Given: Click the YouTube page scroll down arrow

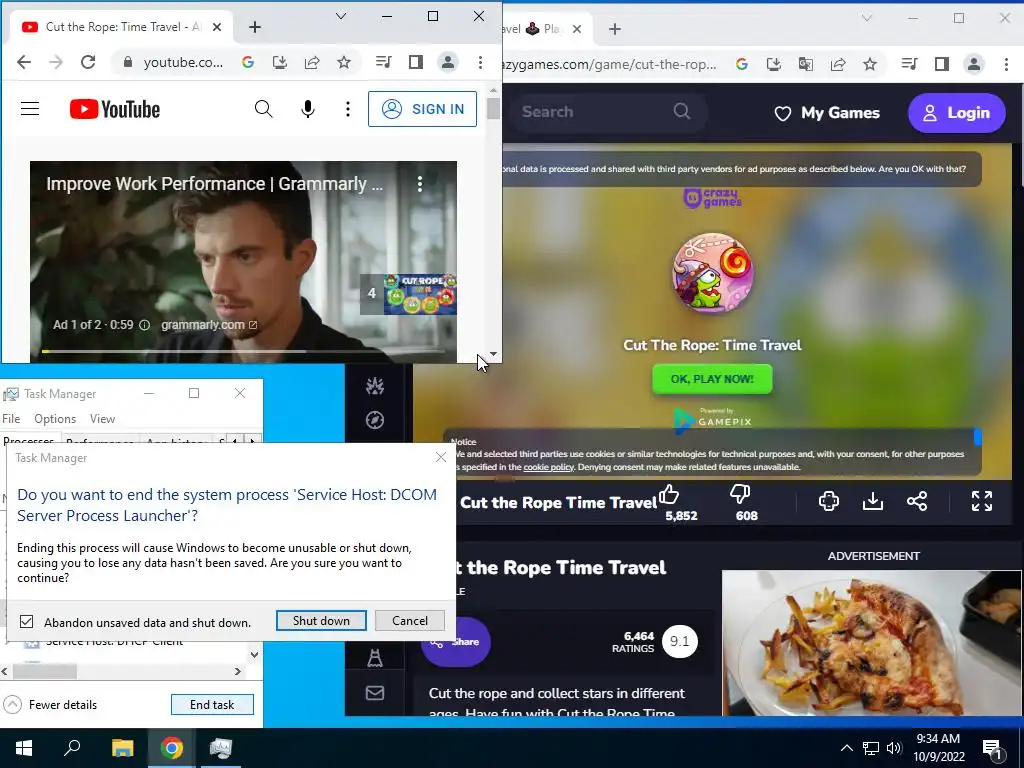Looking at the screenshot, I should [x=494, y=354].
